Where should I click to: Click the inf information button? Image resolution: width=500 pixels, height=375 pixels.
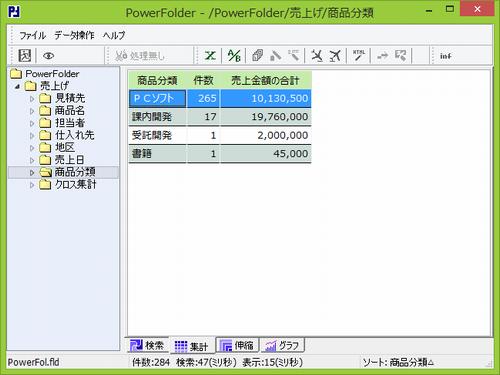pos(446,56)
